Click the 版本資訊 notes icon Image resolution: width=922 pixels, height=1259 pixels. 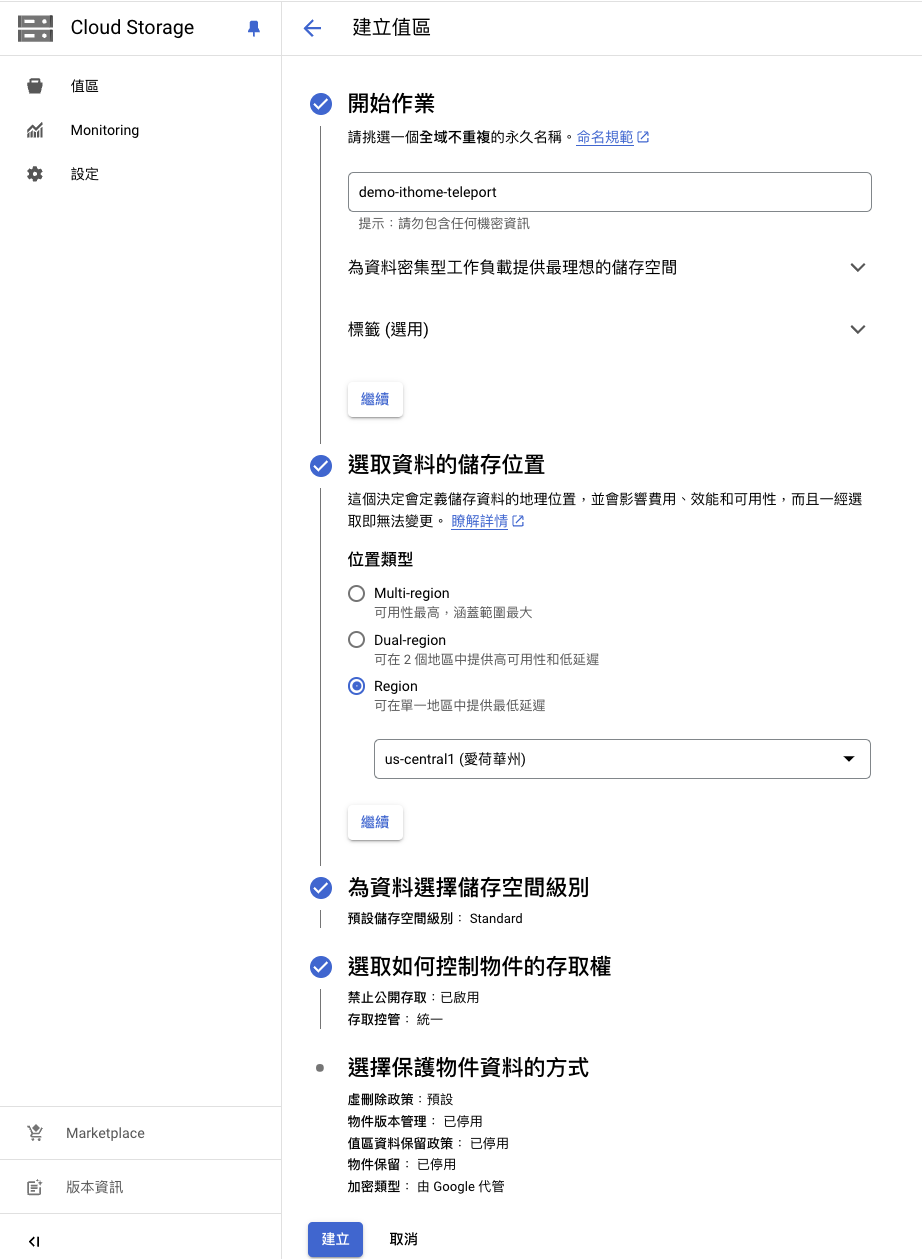click(35, 1187)
